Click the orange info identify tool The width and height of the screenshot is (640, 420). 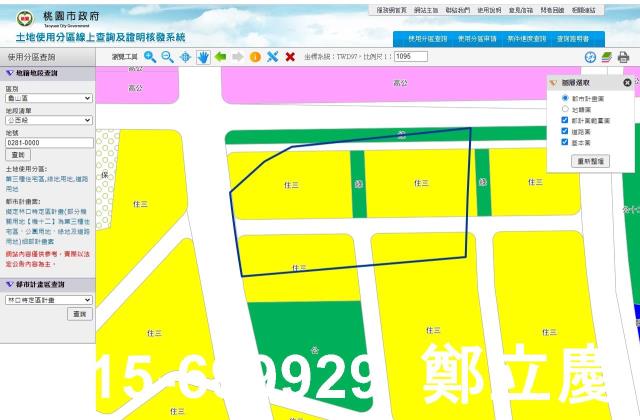pos(255,57)
